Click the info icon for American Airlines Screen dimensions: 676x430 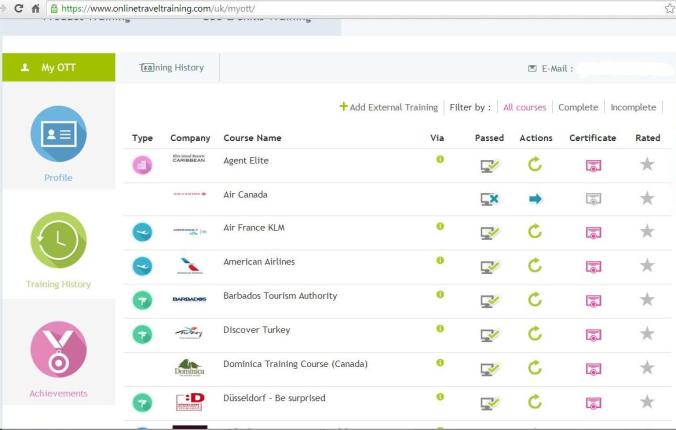(x=439, y=261)
